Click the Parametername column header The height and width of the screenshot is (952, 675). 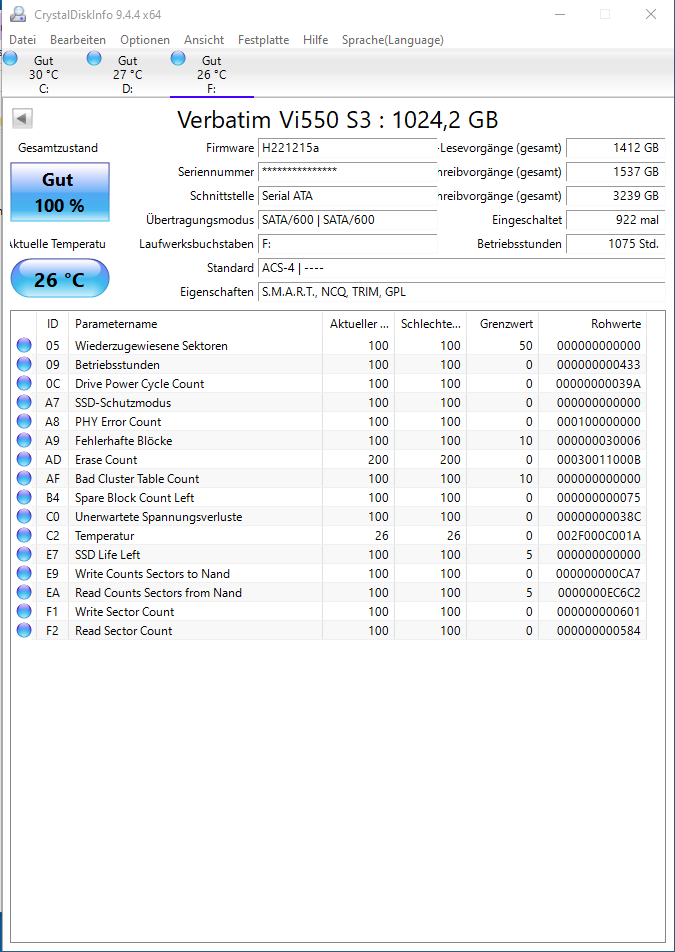pos(195,324)
